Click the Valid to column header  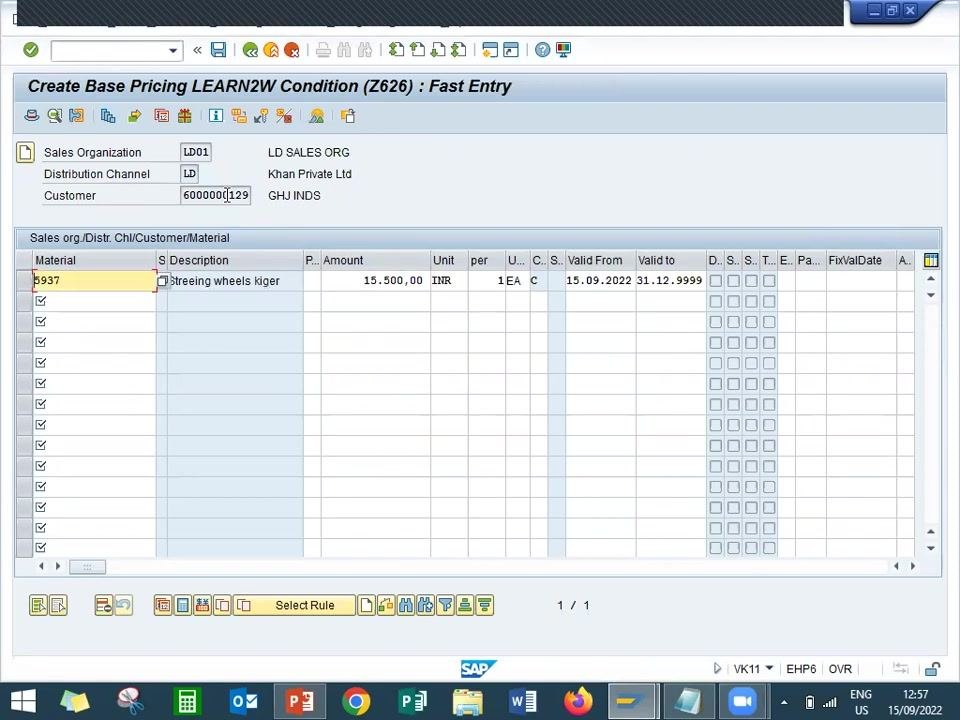[x=671, y=260]
